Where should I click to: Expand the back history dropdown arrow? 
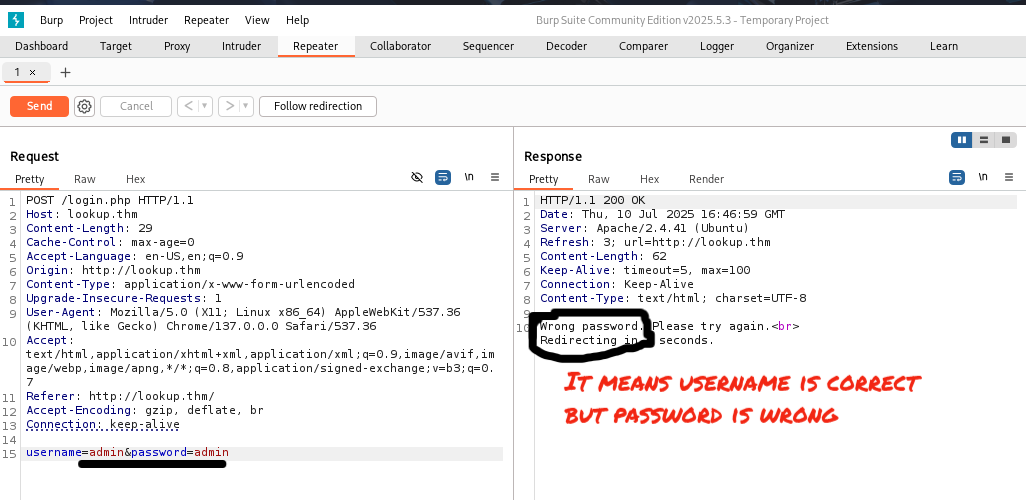coord(205,106)
